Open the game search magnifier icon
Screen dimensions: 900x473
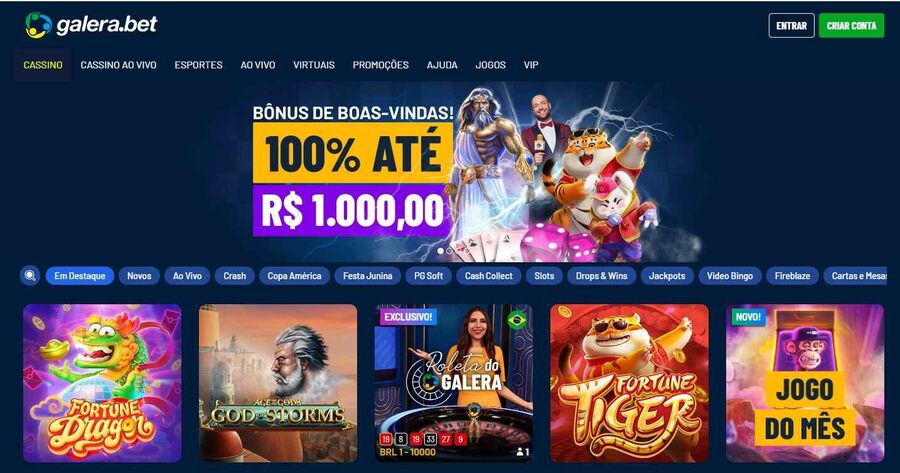coord(30,276)
